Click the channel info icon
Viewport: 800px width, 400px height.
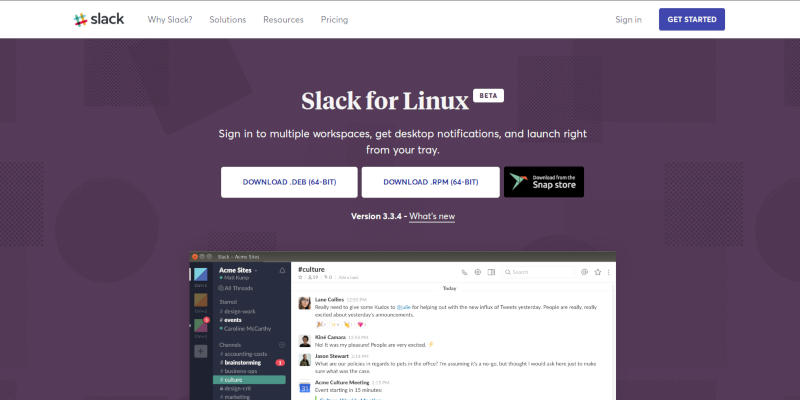pos(478,272)
